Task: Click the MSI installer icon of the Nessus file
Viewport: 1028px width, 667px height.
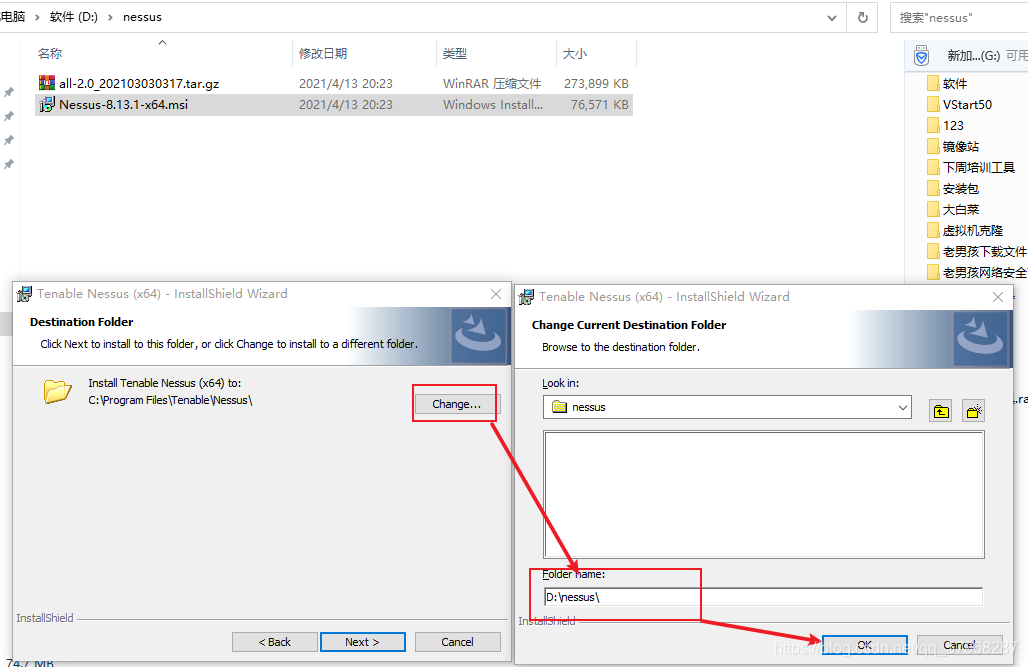Action: 47,104
